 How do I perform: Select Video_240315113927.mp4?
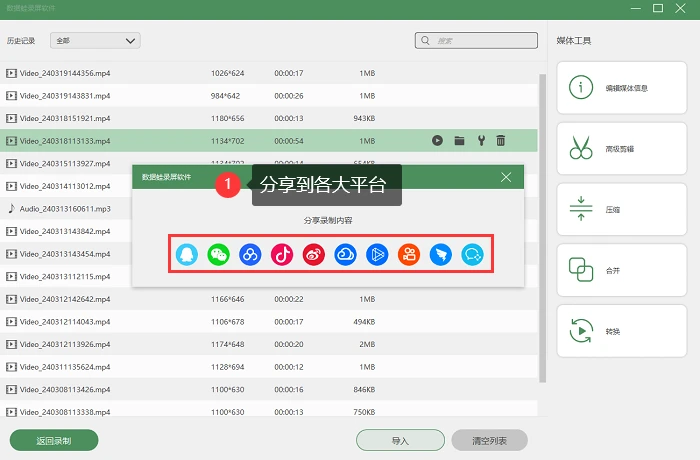(x=65, y=163)
